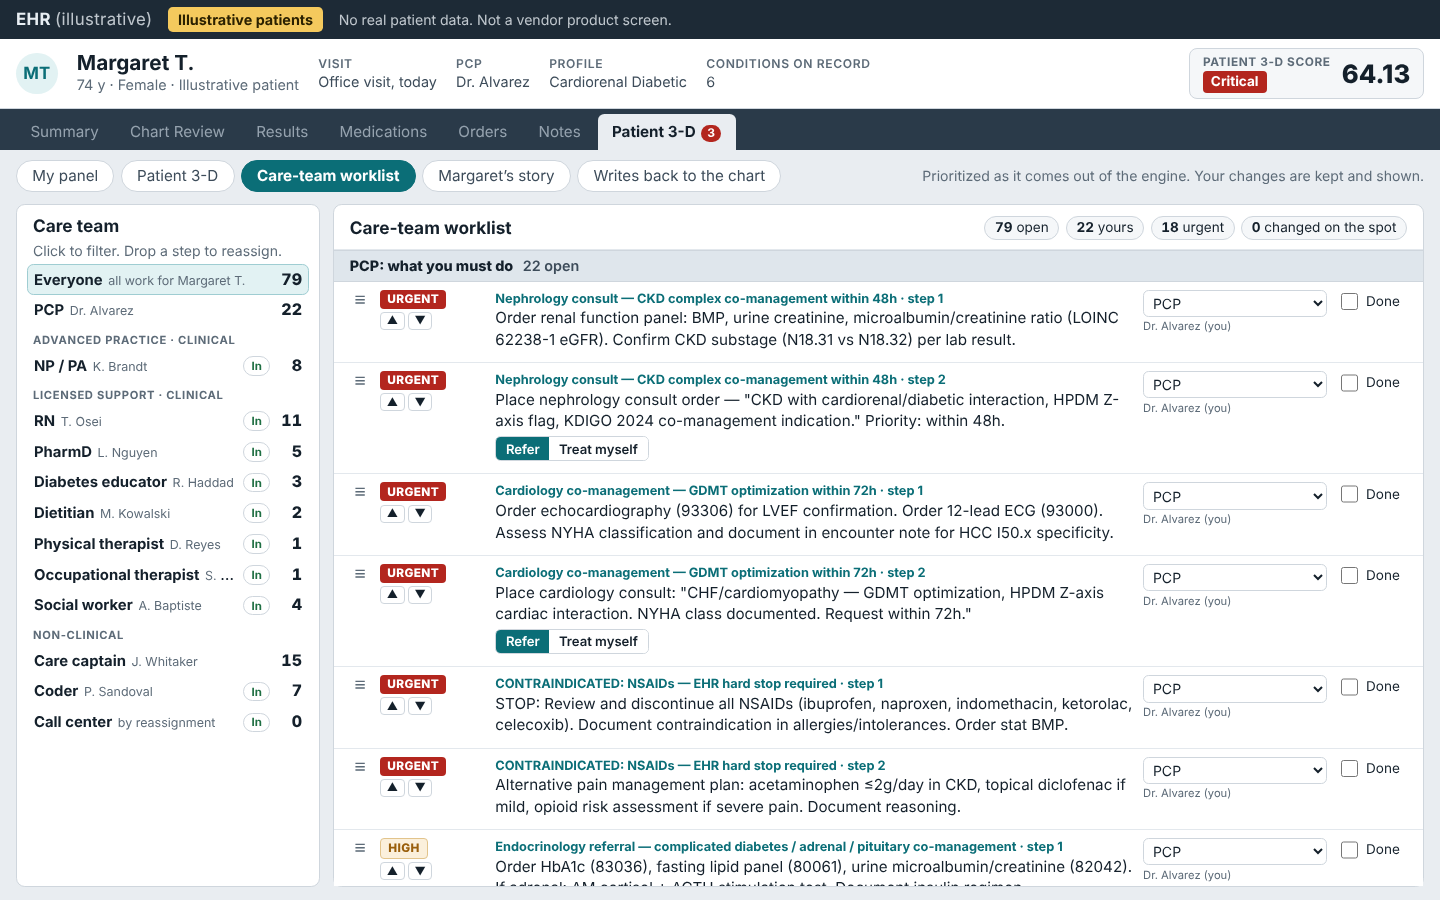Toggle Call center In badge
The width and height of the screenshot is (1440, 900).
point(256,722)
